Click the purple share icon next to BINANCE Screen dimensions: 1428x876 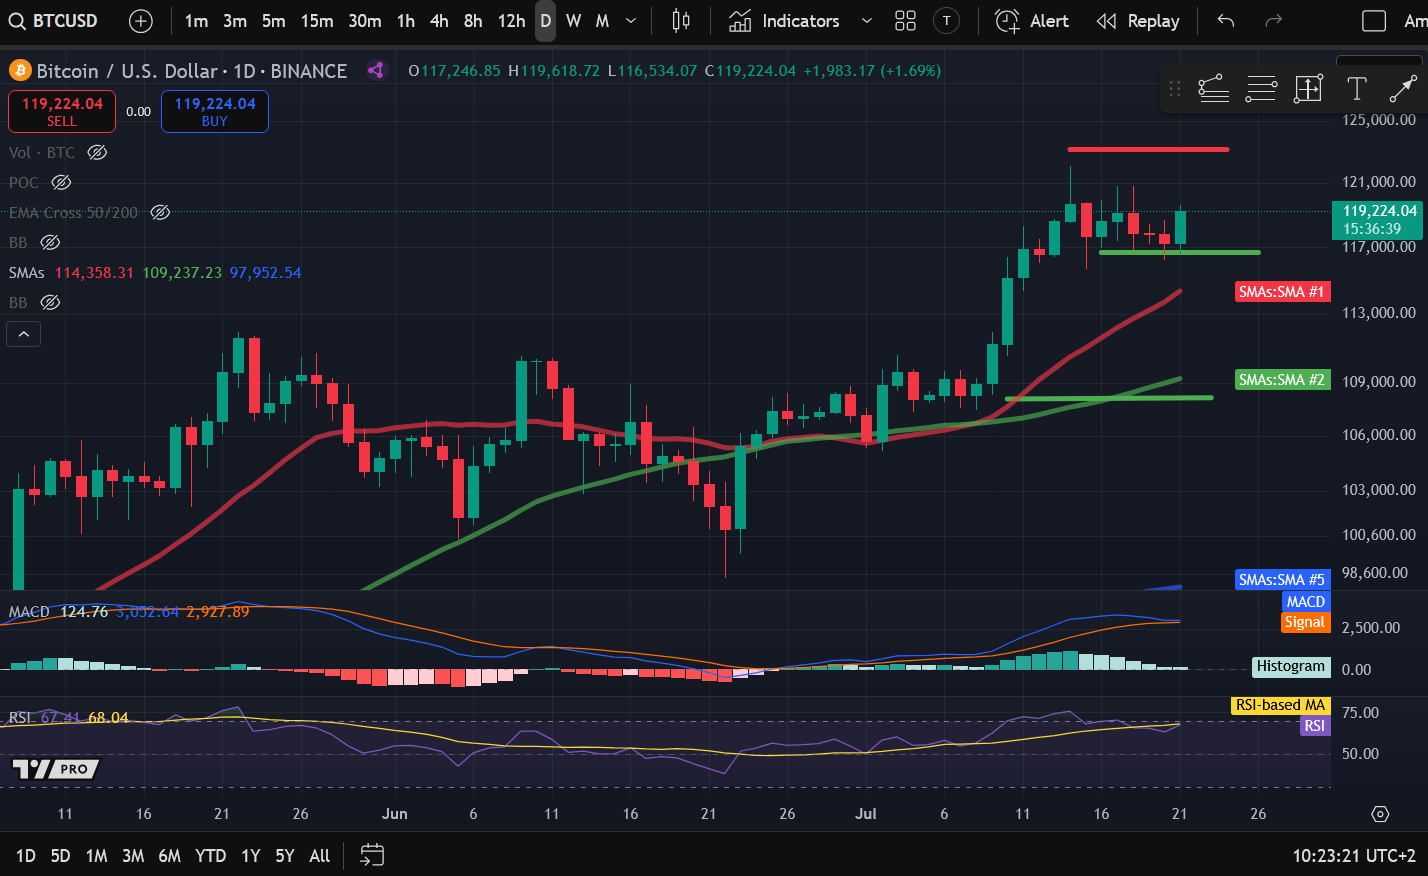[x=376, y=70]
